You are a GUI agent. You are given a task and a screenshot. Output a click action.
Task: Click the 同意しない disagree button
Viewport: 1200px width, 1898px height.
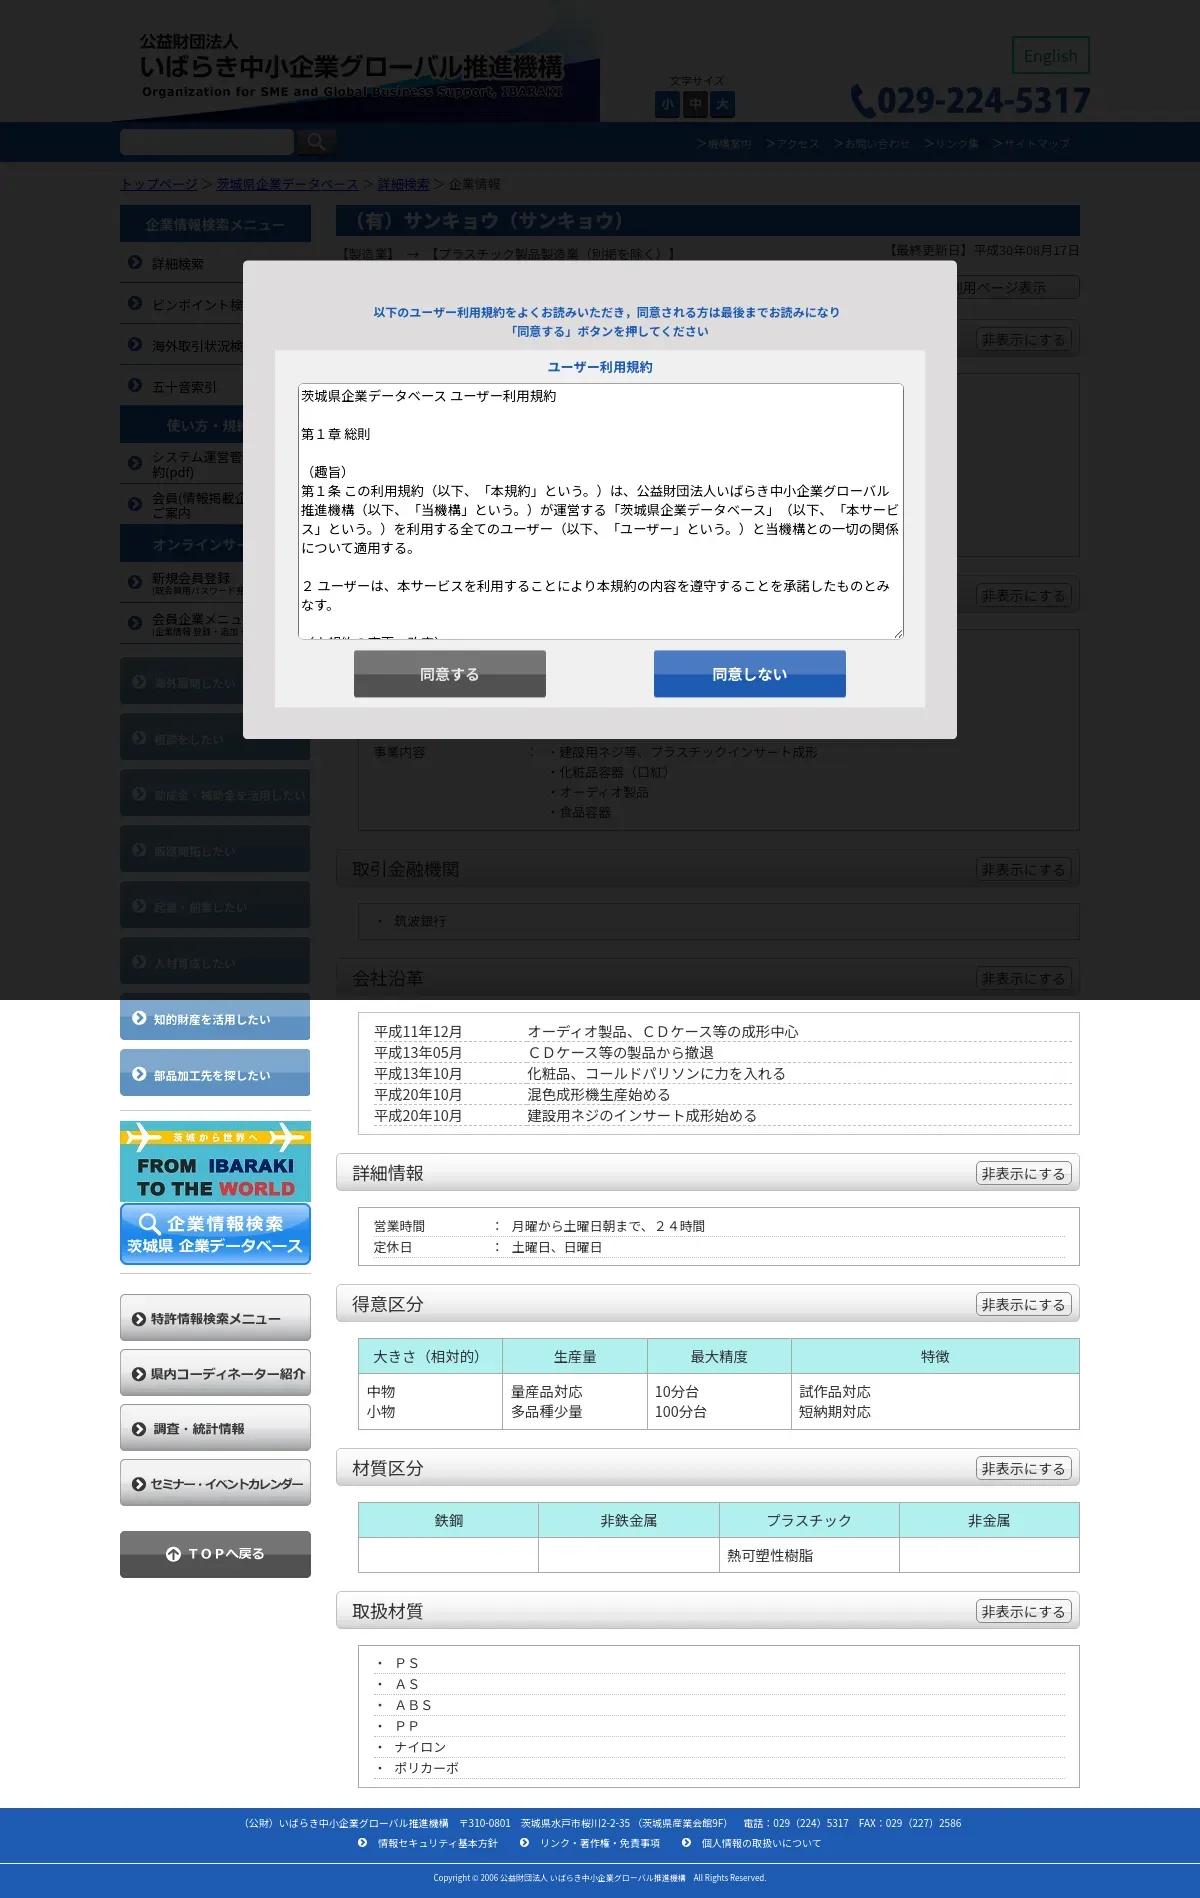click(x=750, y=674)
